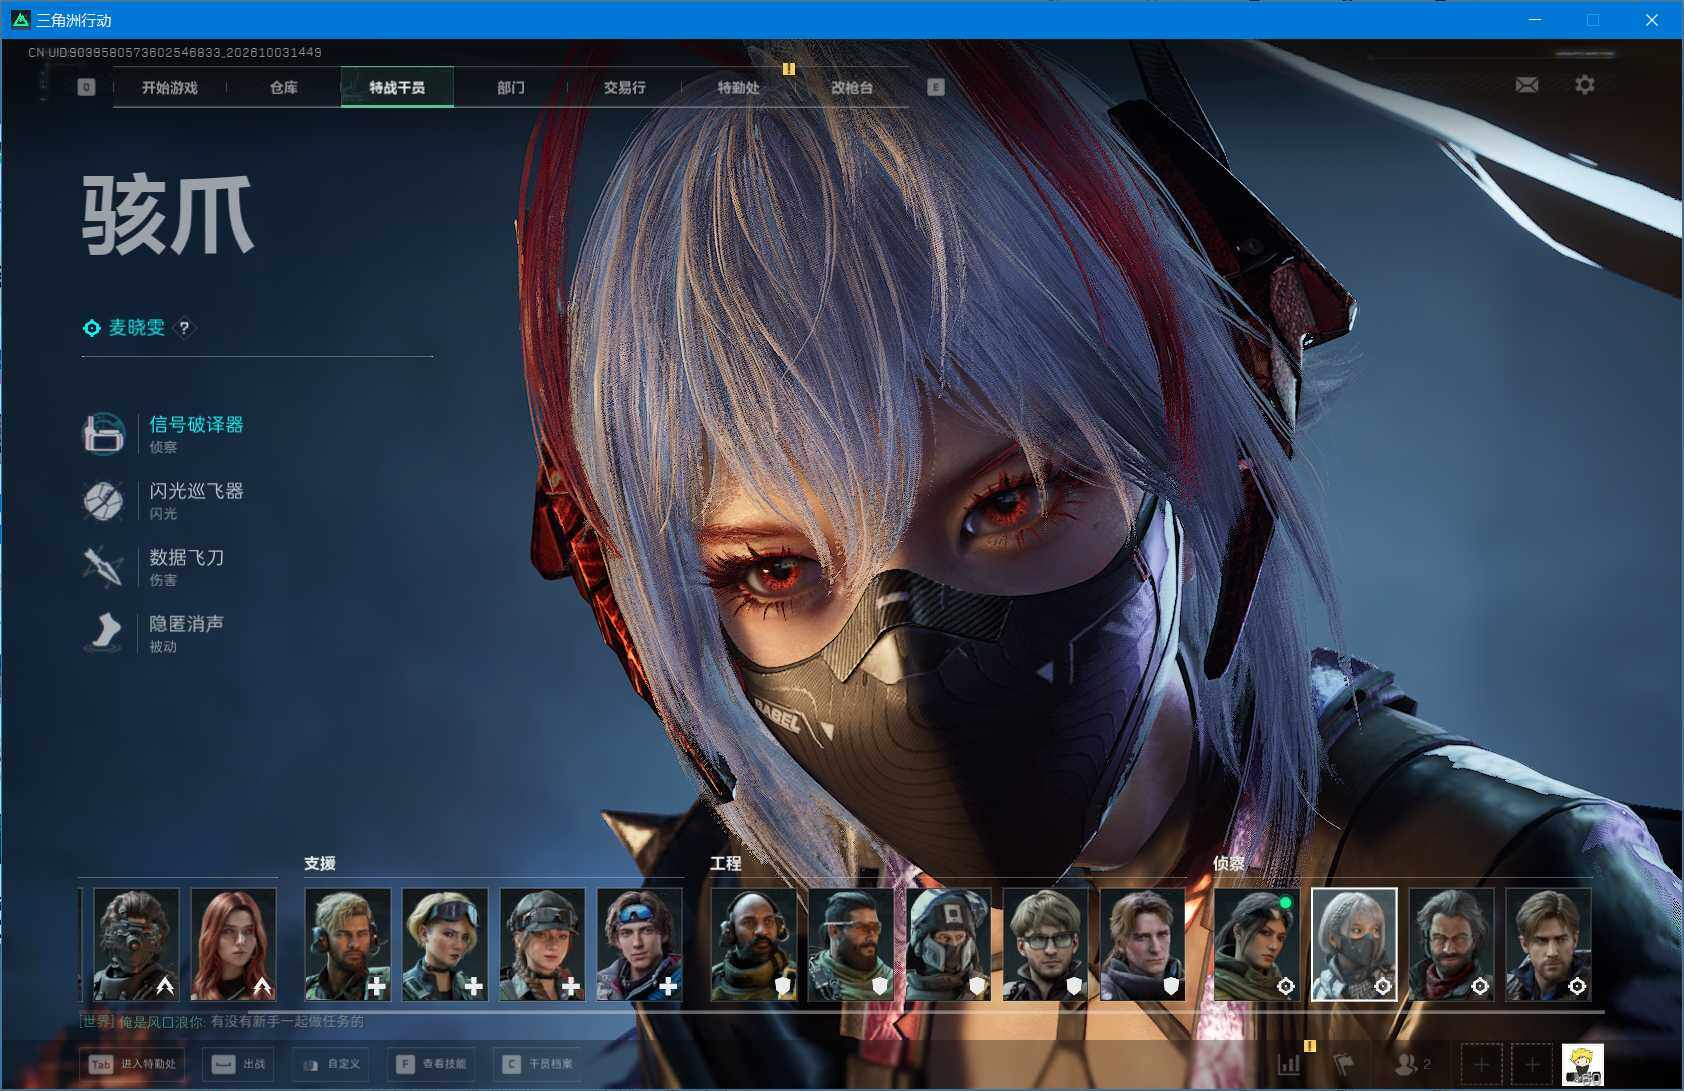Switch to the 改枪台 tab
Screen dimensions: 1684x1091
852,87
